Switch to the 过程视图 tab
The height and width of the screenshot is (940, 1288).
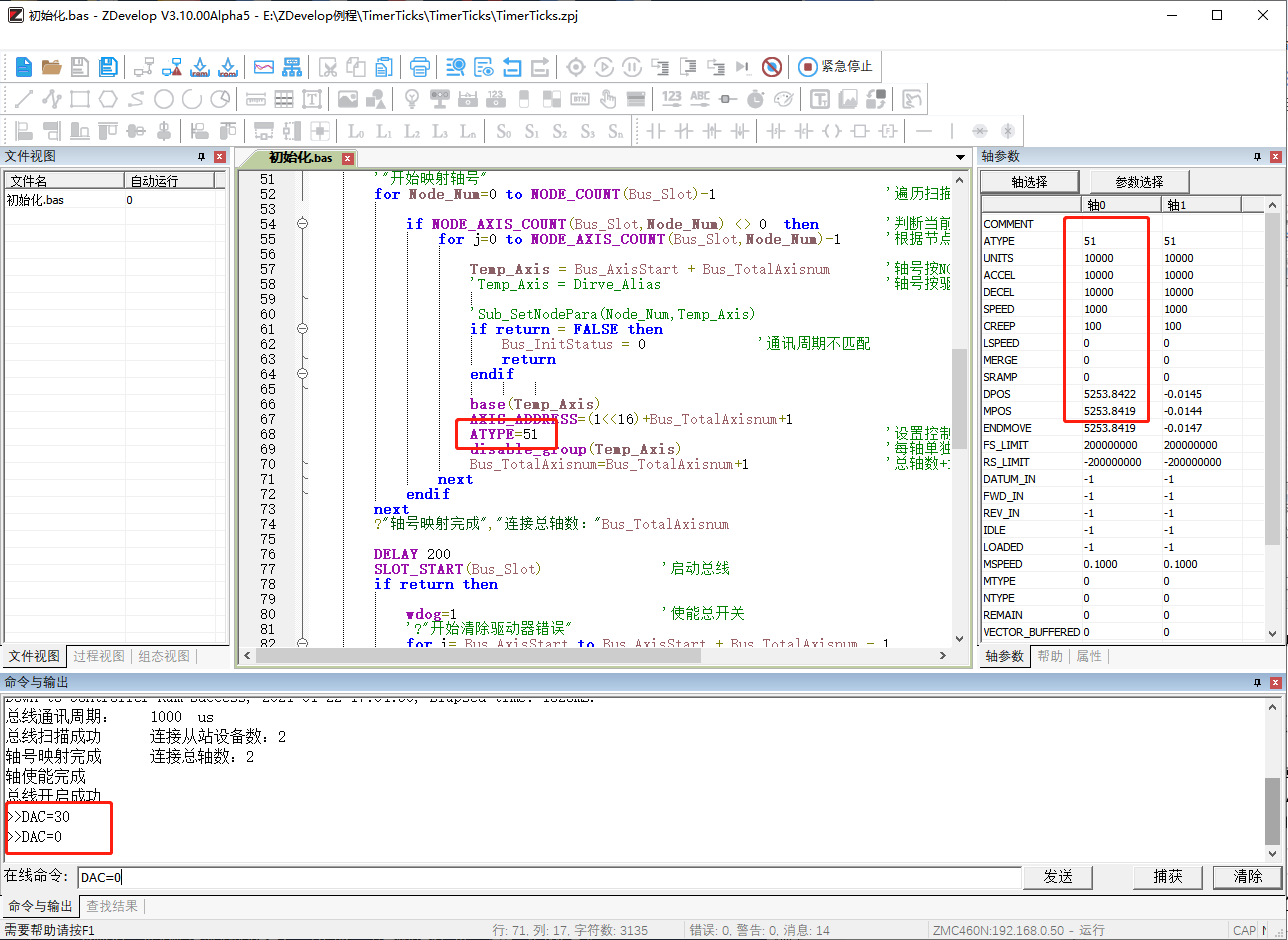pyautogui.click(x=99, y=656)
